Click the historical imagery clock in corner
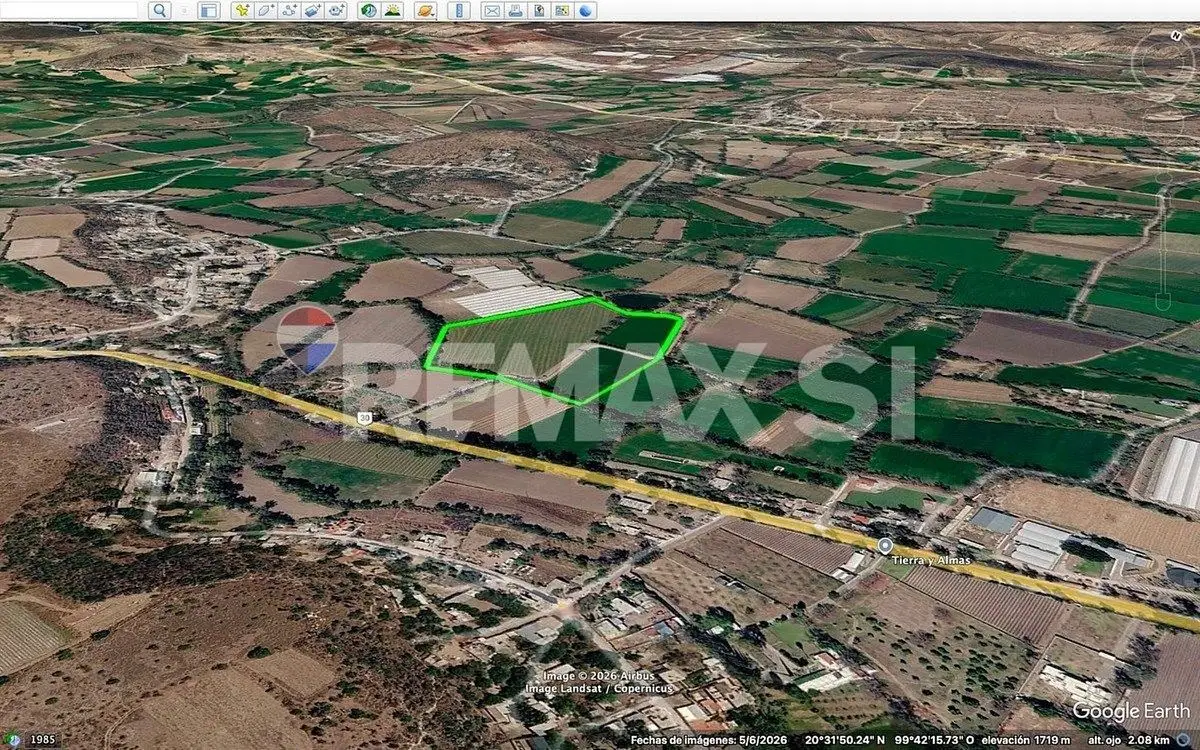This screenshot has width=1200, height=750. [x=13, y=740]
